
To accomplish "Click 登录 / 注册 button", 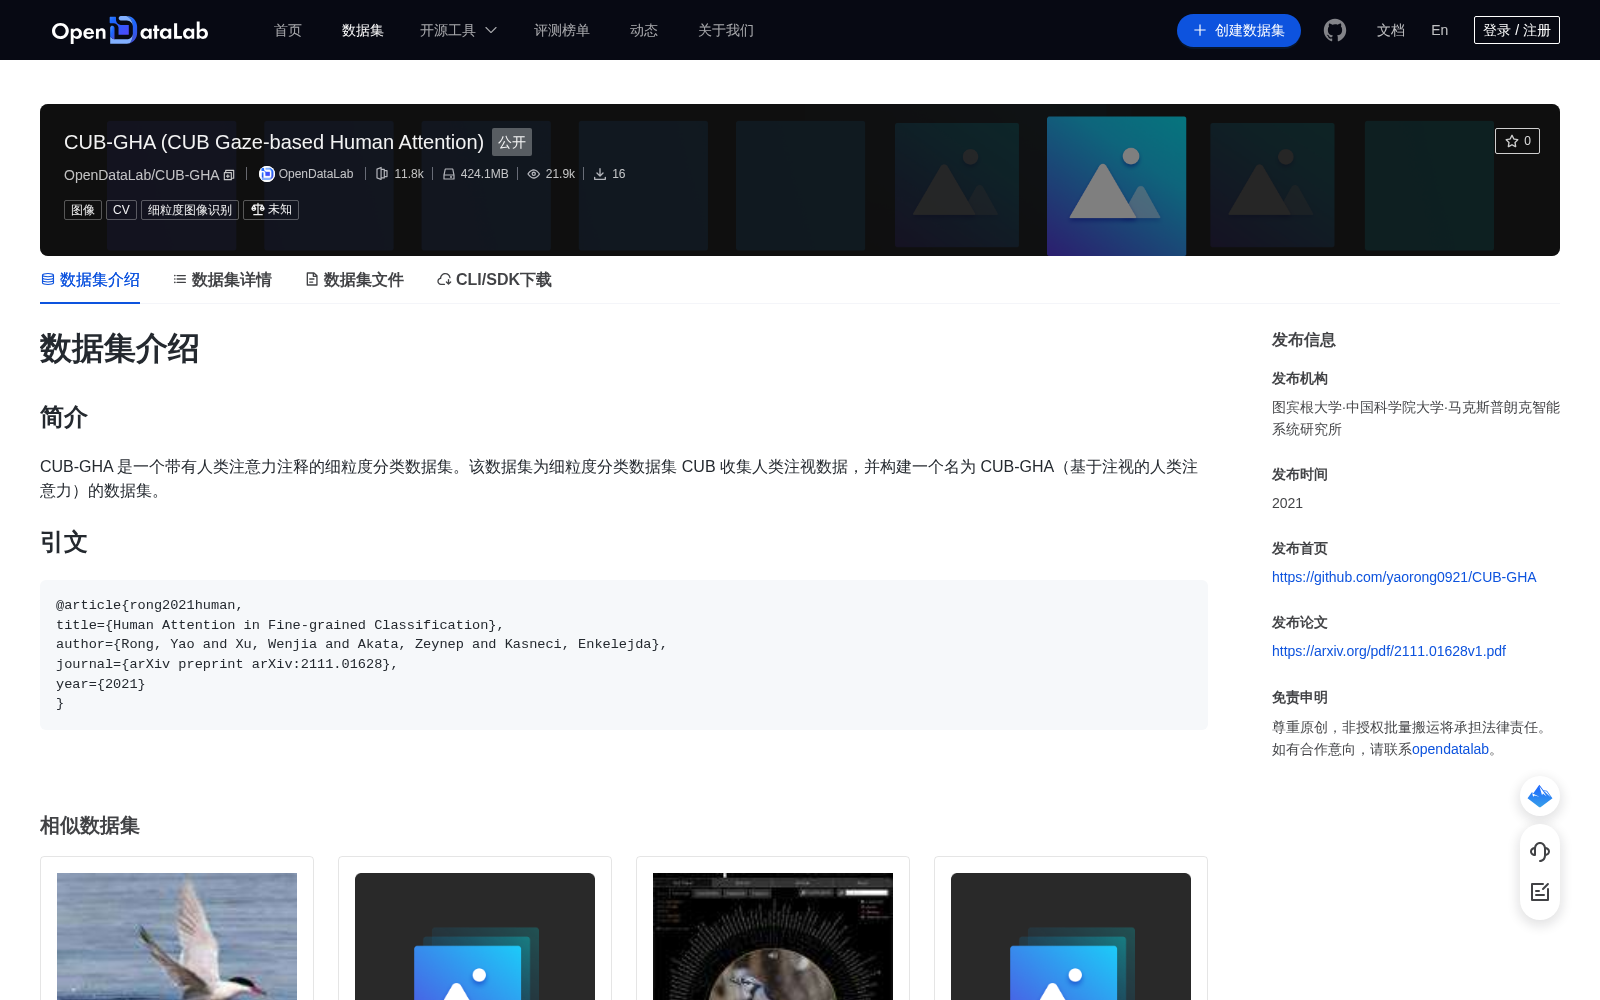I will point(1517,30).
